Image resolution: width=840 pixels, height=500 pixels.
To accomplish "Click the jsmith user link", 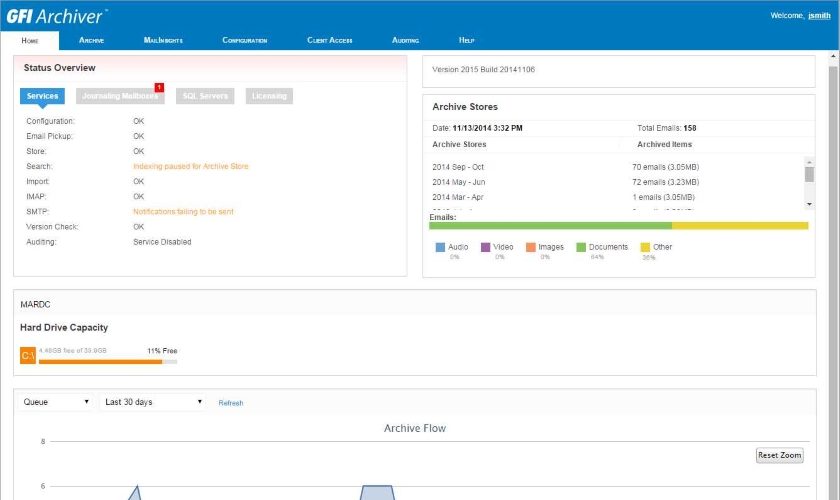I will point(819,16).
